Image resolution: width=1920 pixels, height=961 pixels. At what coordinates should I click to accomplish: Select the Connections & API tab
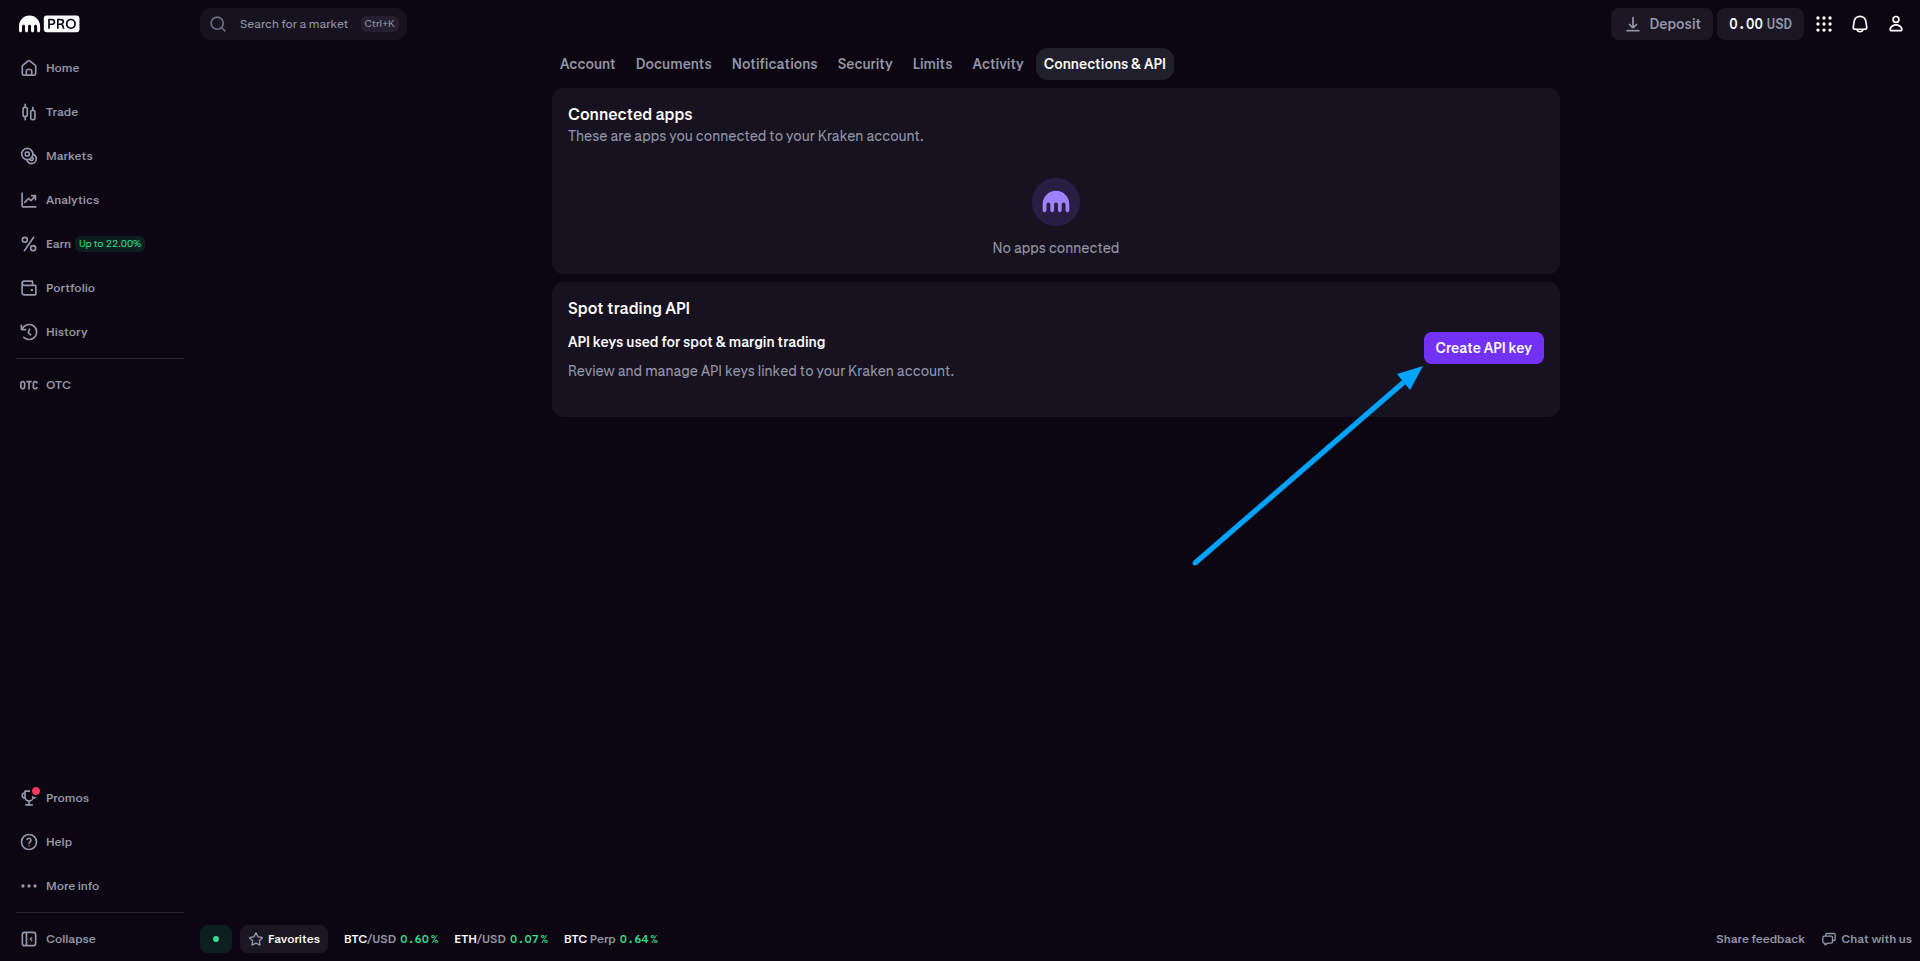pyautogui.click(x=1105, y=64)
